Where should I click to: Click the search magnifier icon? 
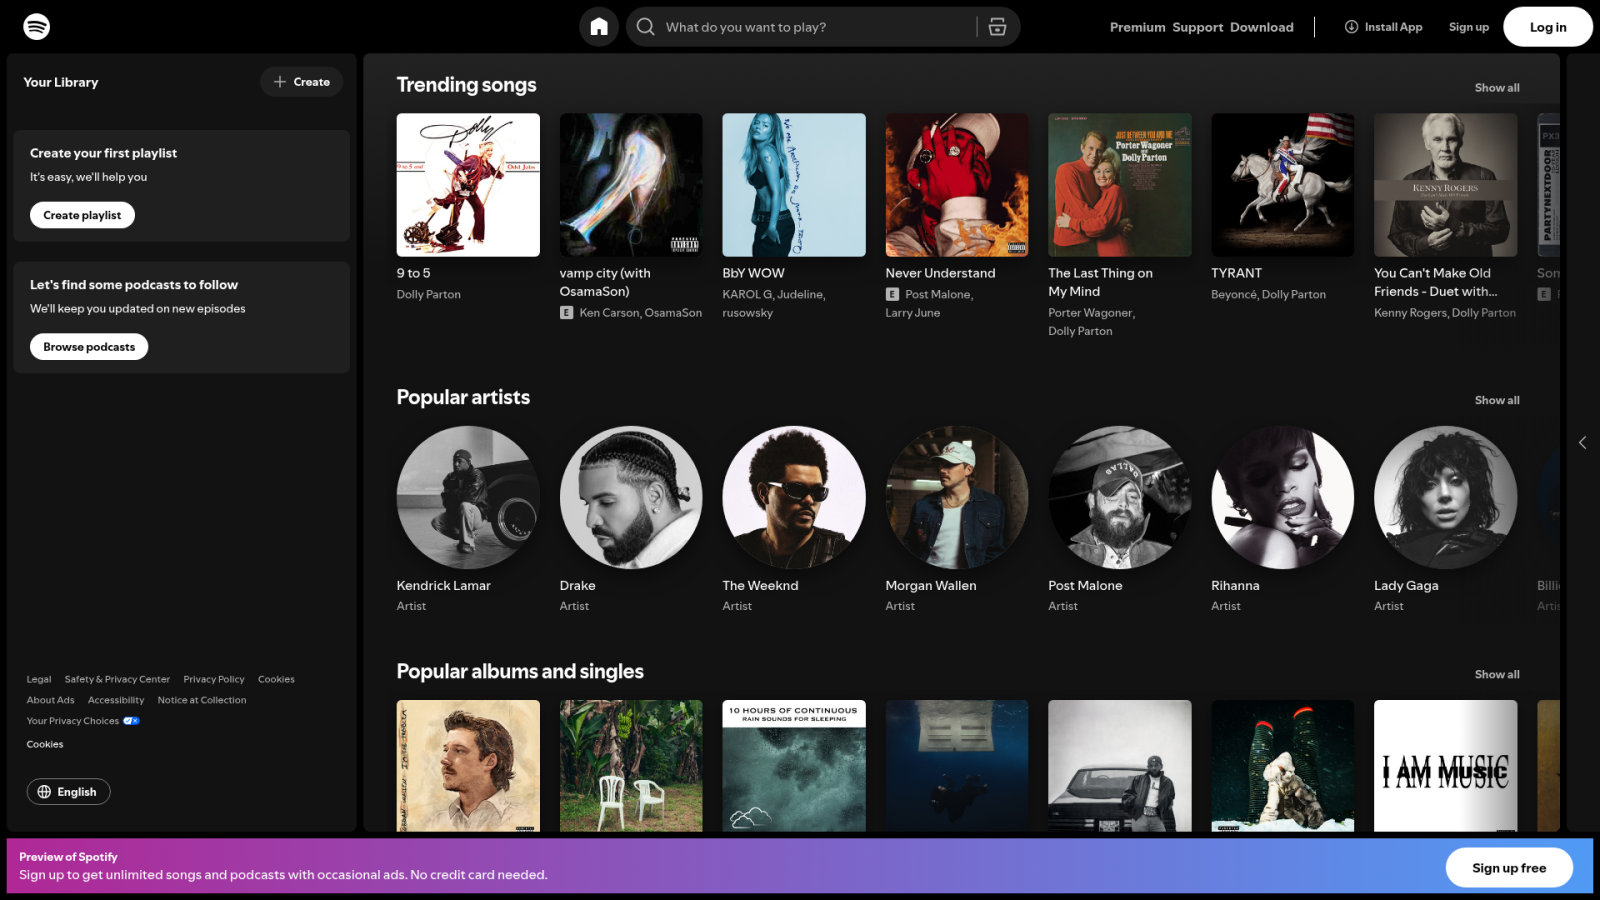646,27
